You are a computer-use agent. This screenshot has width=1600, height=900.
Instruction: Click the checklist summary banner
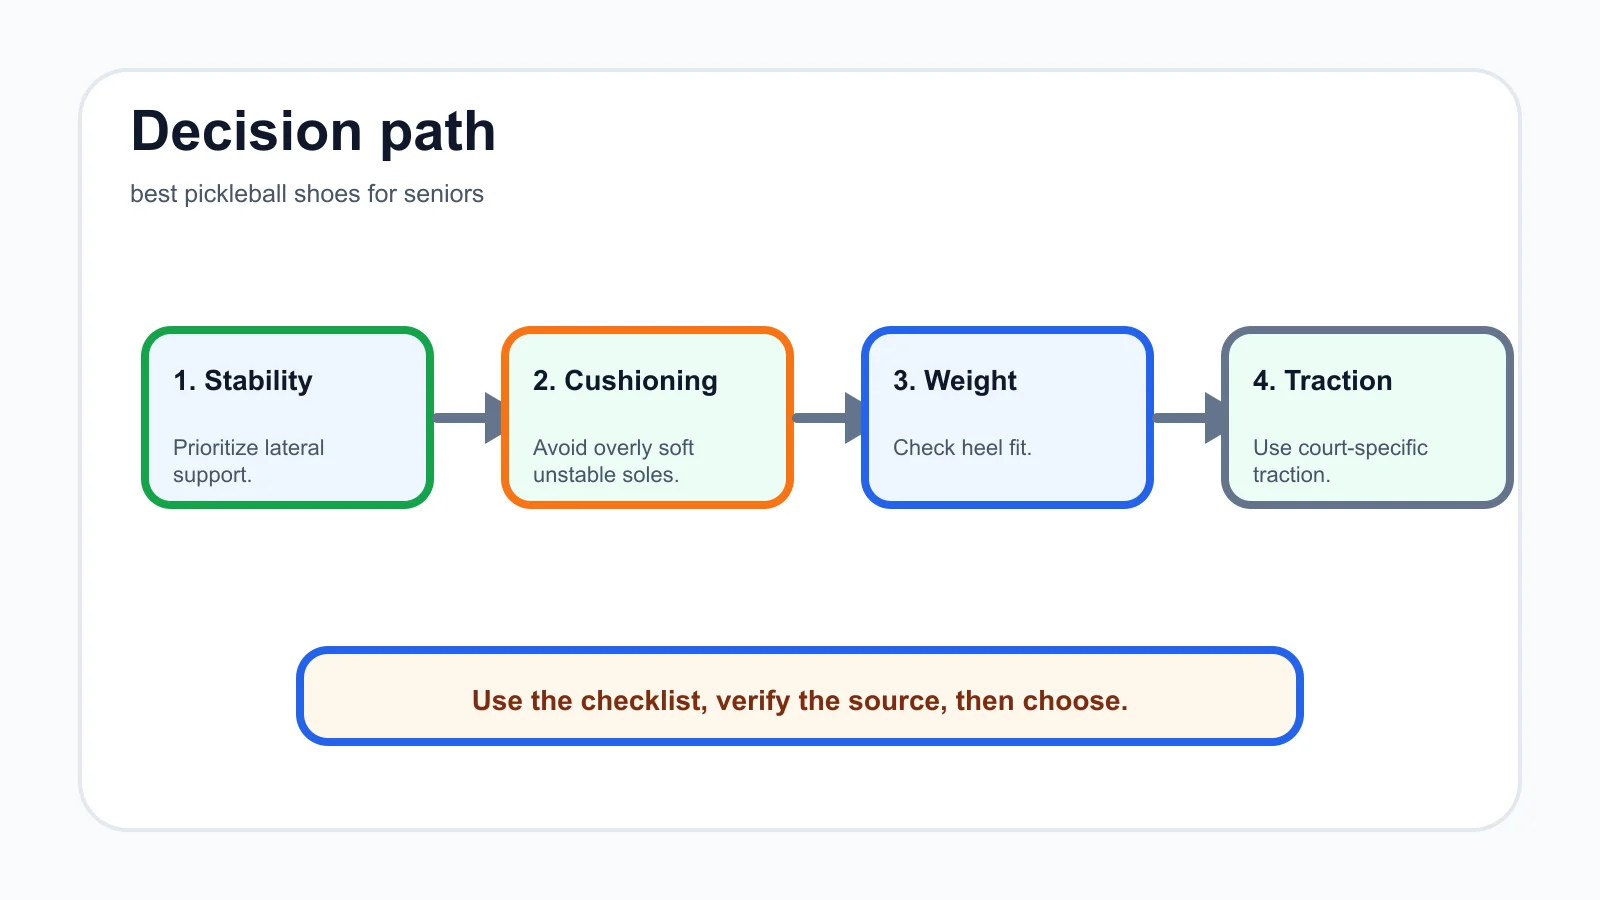pos(800,696)
